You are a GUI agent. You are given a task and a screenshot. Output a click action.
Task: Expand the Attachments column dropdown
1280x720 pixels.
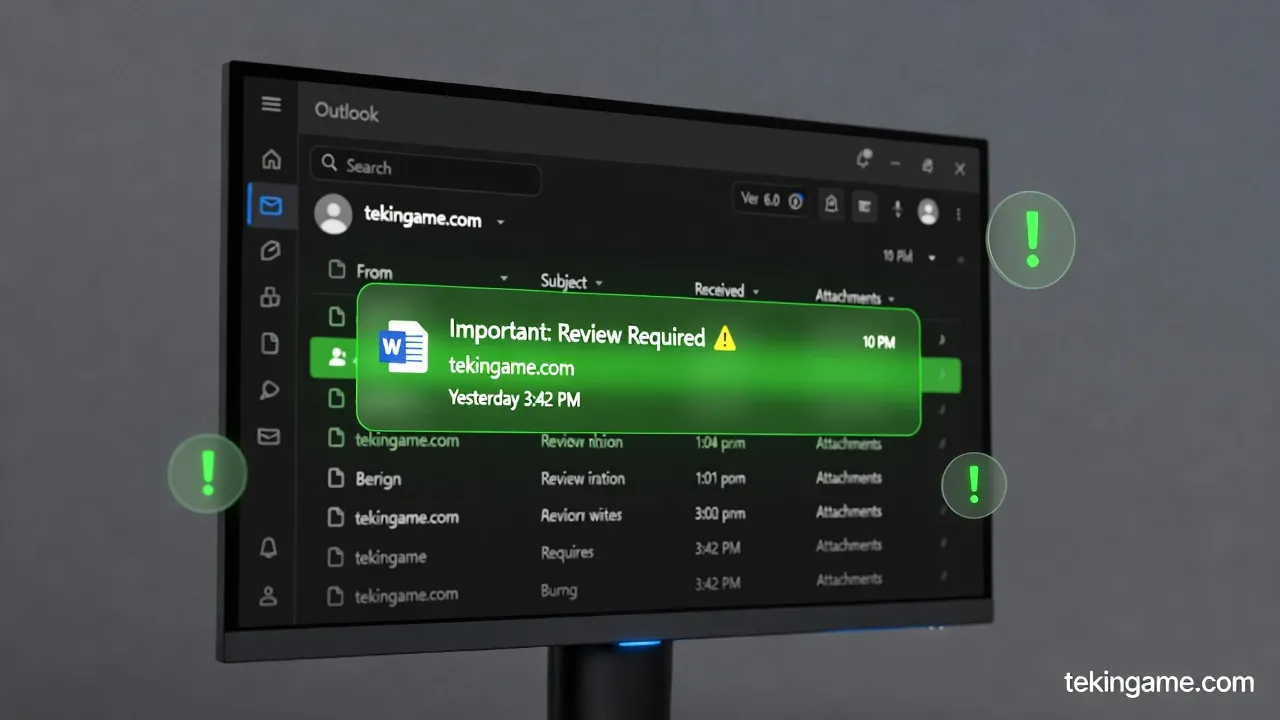tap(890, 298)
